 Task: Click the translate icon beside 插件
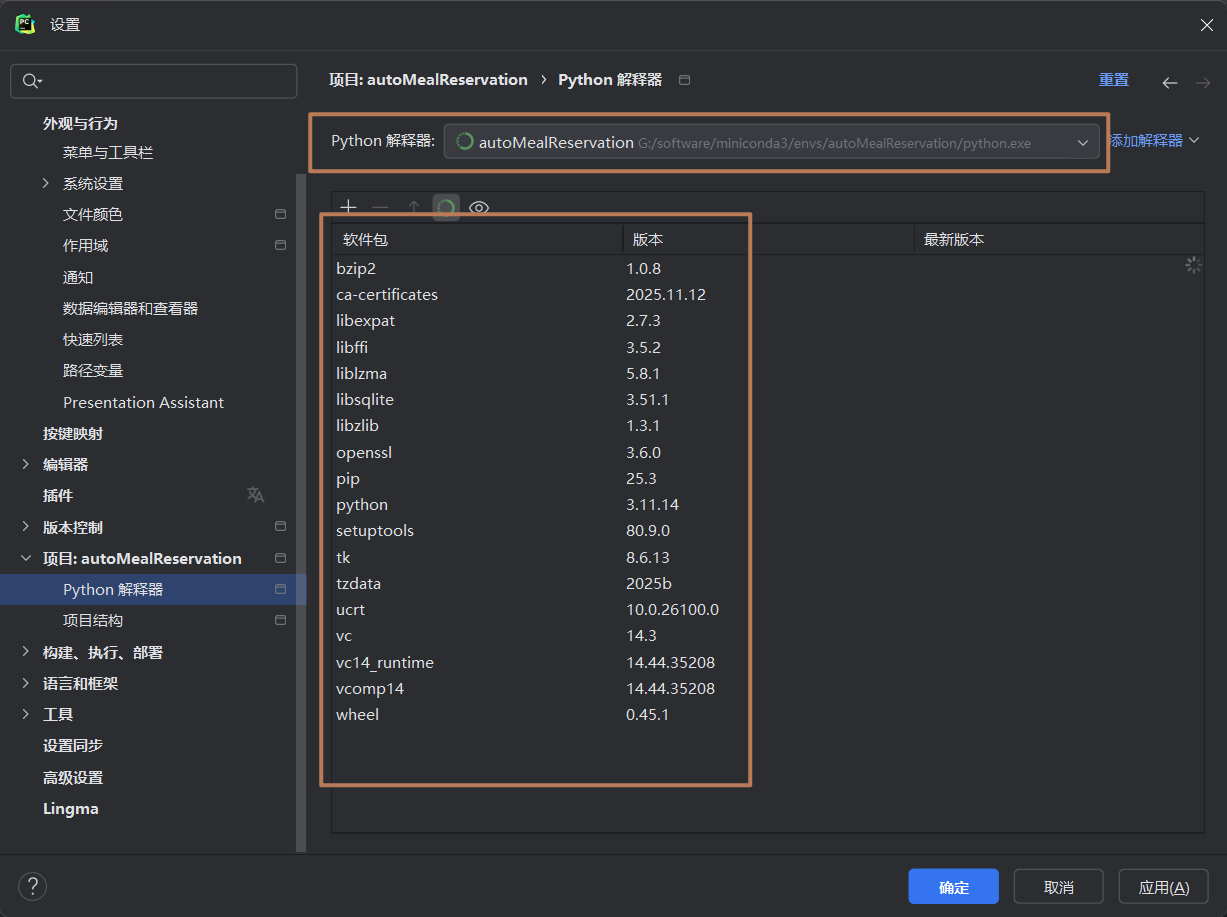click(256, 495)
